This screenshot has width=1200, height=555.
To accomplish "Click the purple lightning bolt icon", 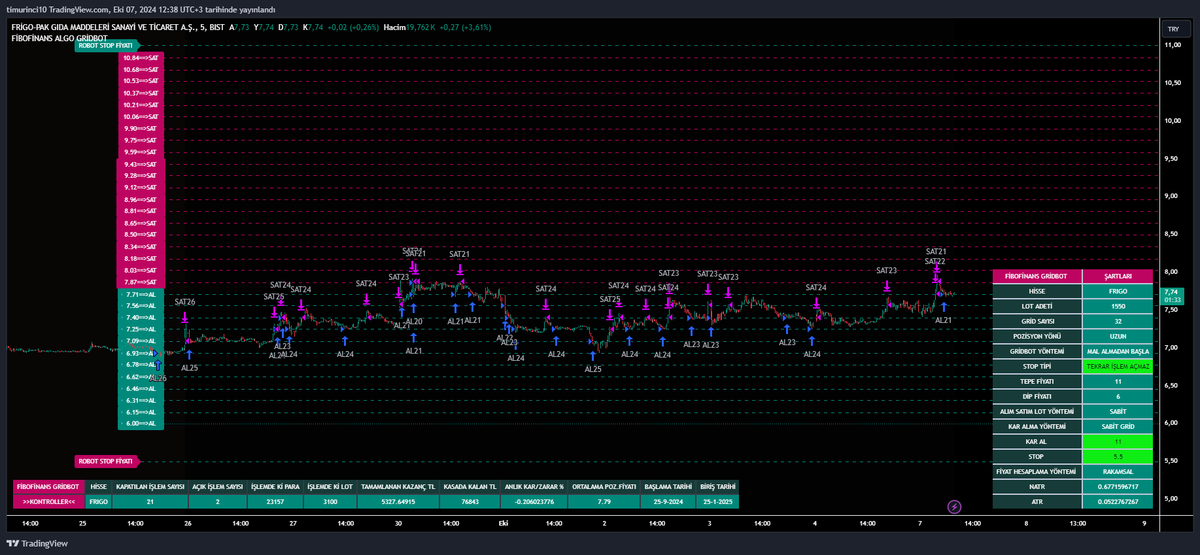I will point(954,507).
